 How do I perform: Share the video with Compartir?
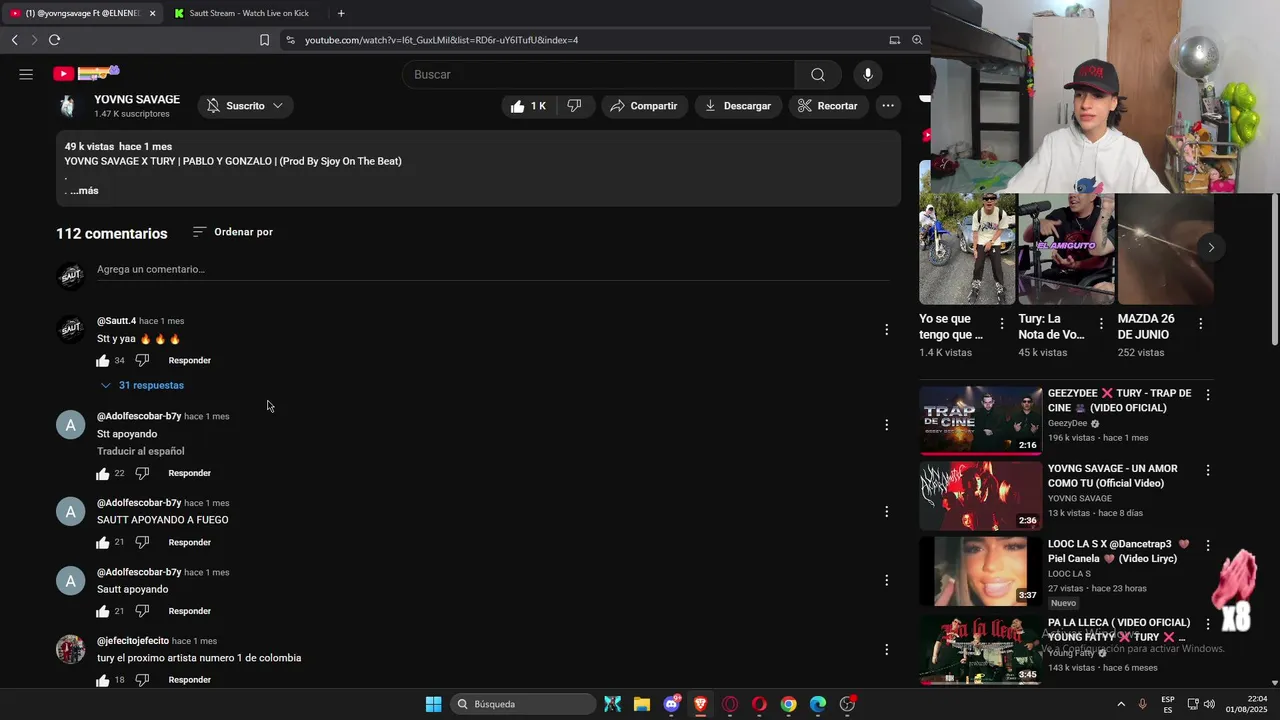point(644,106)
